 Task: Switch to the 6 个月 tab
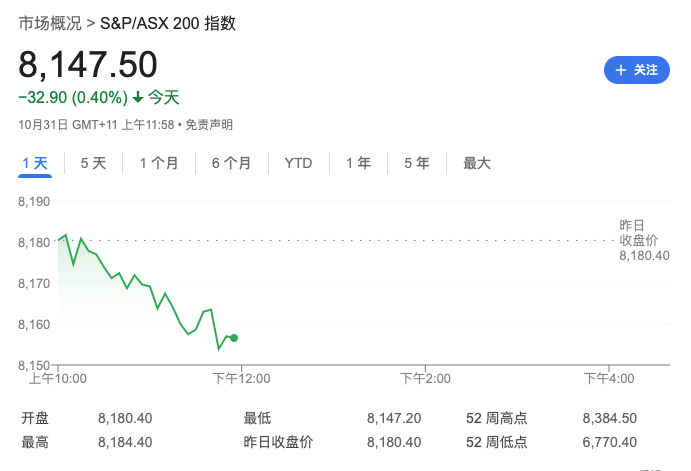tap(231, 163)
